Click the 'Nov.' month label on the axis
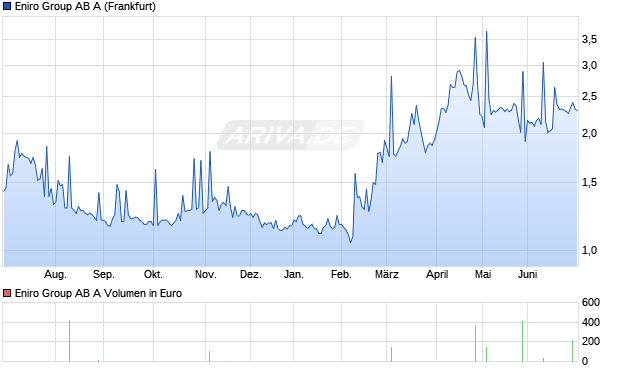Image resolution: width=620 pixels, height=371 pixels. pyautogui.click(x=206, y=274)
